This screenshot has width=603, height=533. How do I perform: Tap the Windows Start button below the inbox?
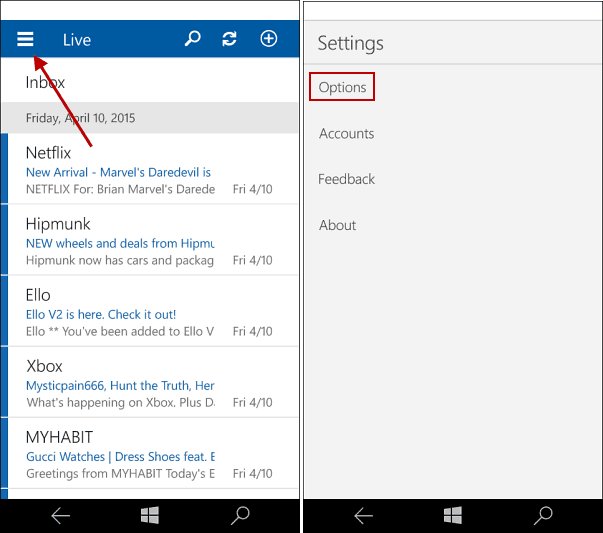(150, 515)
